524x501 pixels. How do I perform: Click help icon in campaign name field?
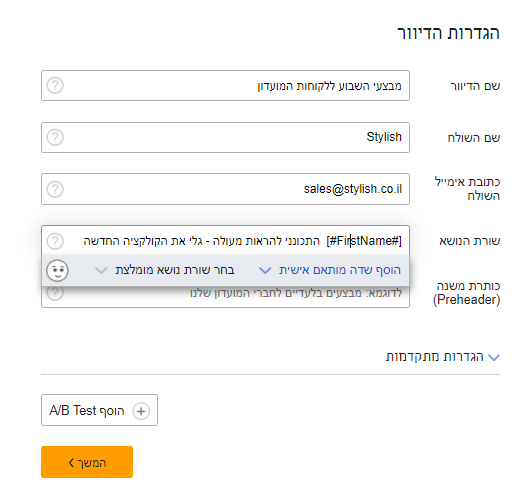(x=55, y=86)
